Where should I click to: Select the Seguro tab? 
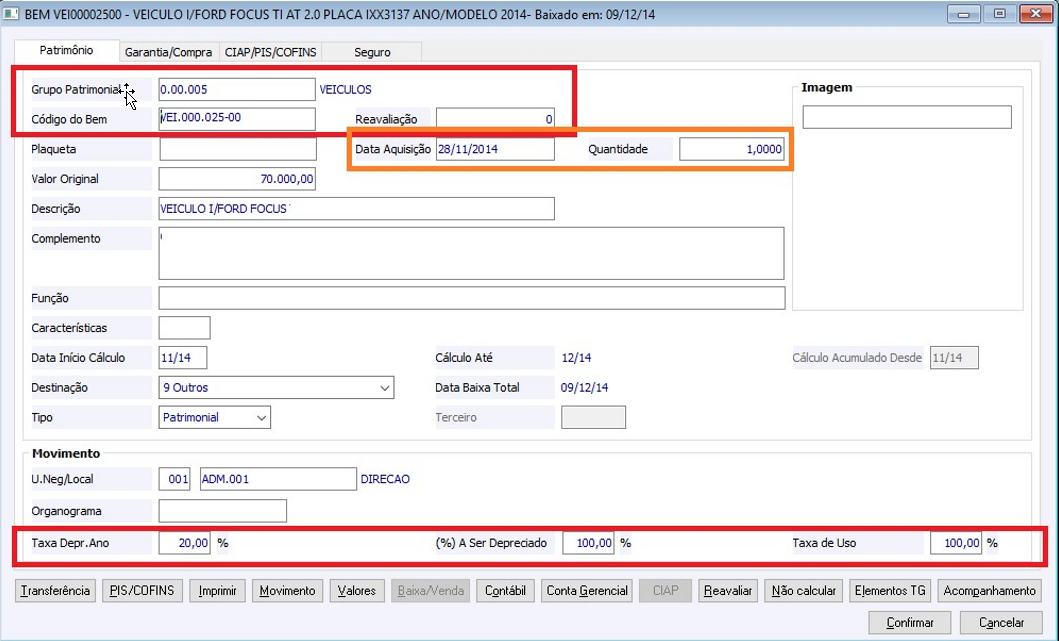pos(372,52)
